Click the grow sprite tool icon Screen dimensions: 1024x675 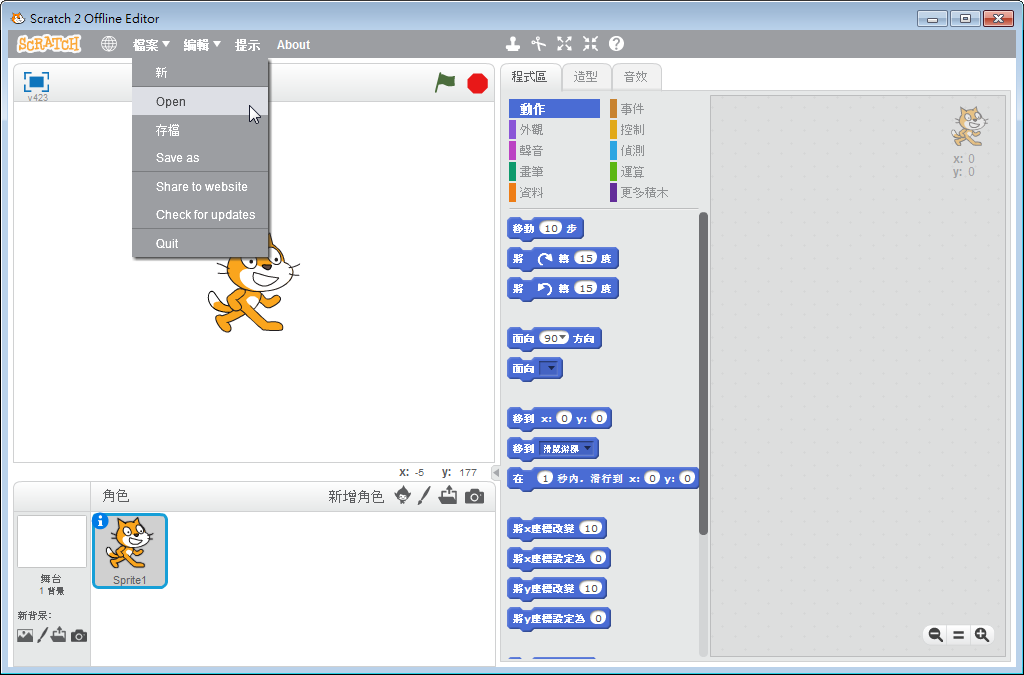coord(565,44)
